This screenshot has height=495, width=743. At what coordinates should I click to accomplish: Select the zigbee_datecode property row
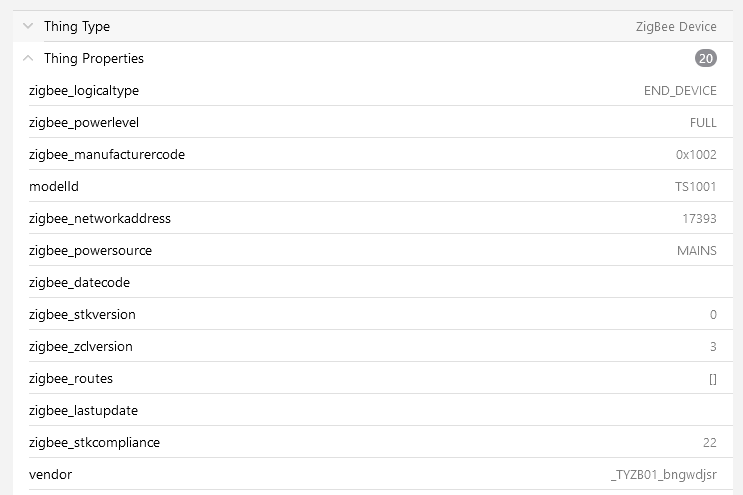point(371,282)
